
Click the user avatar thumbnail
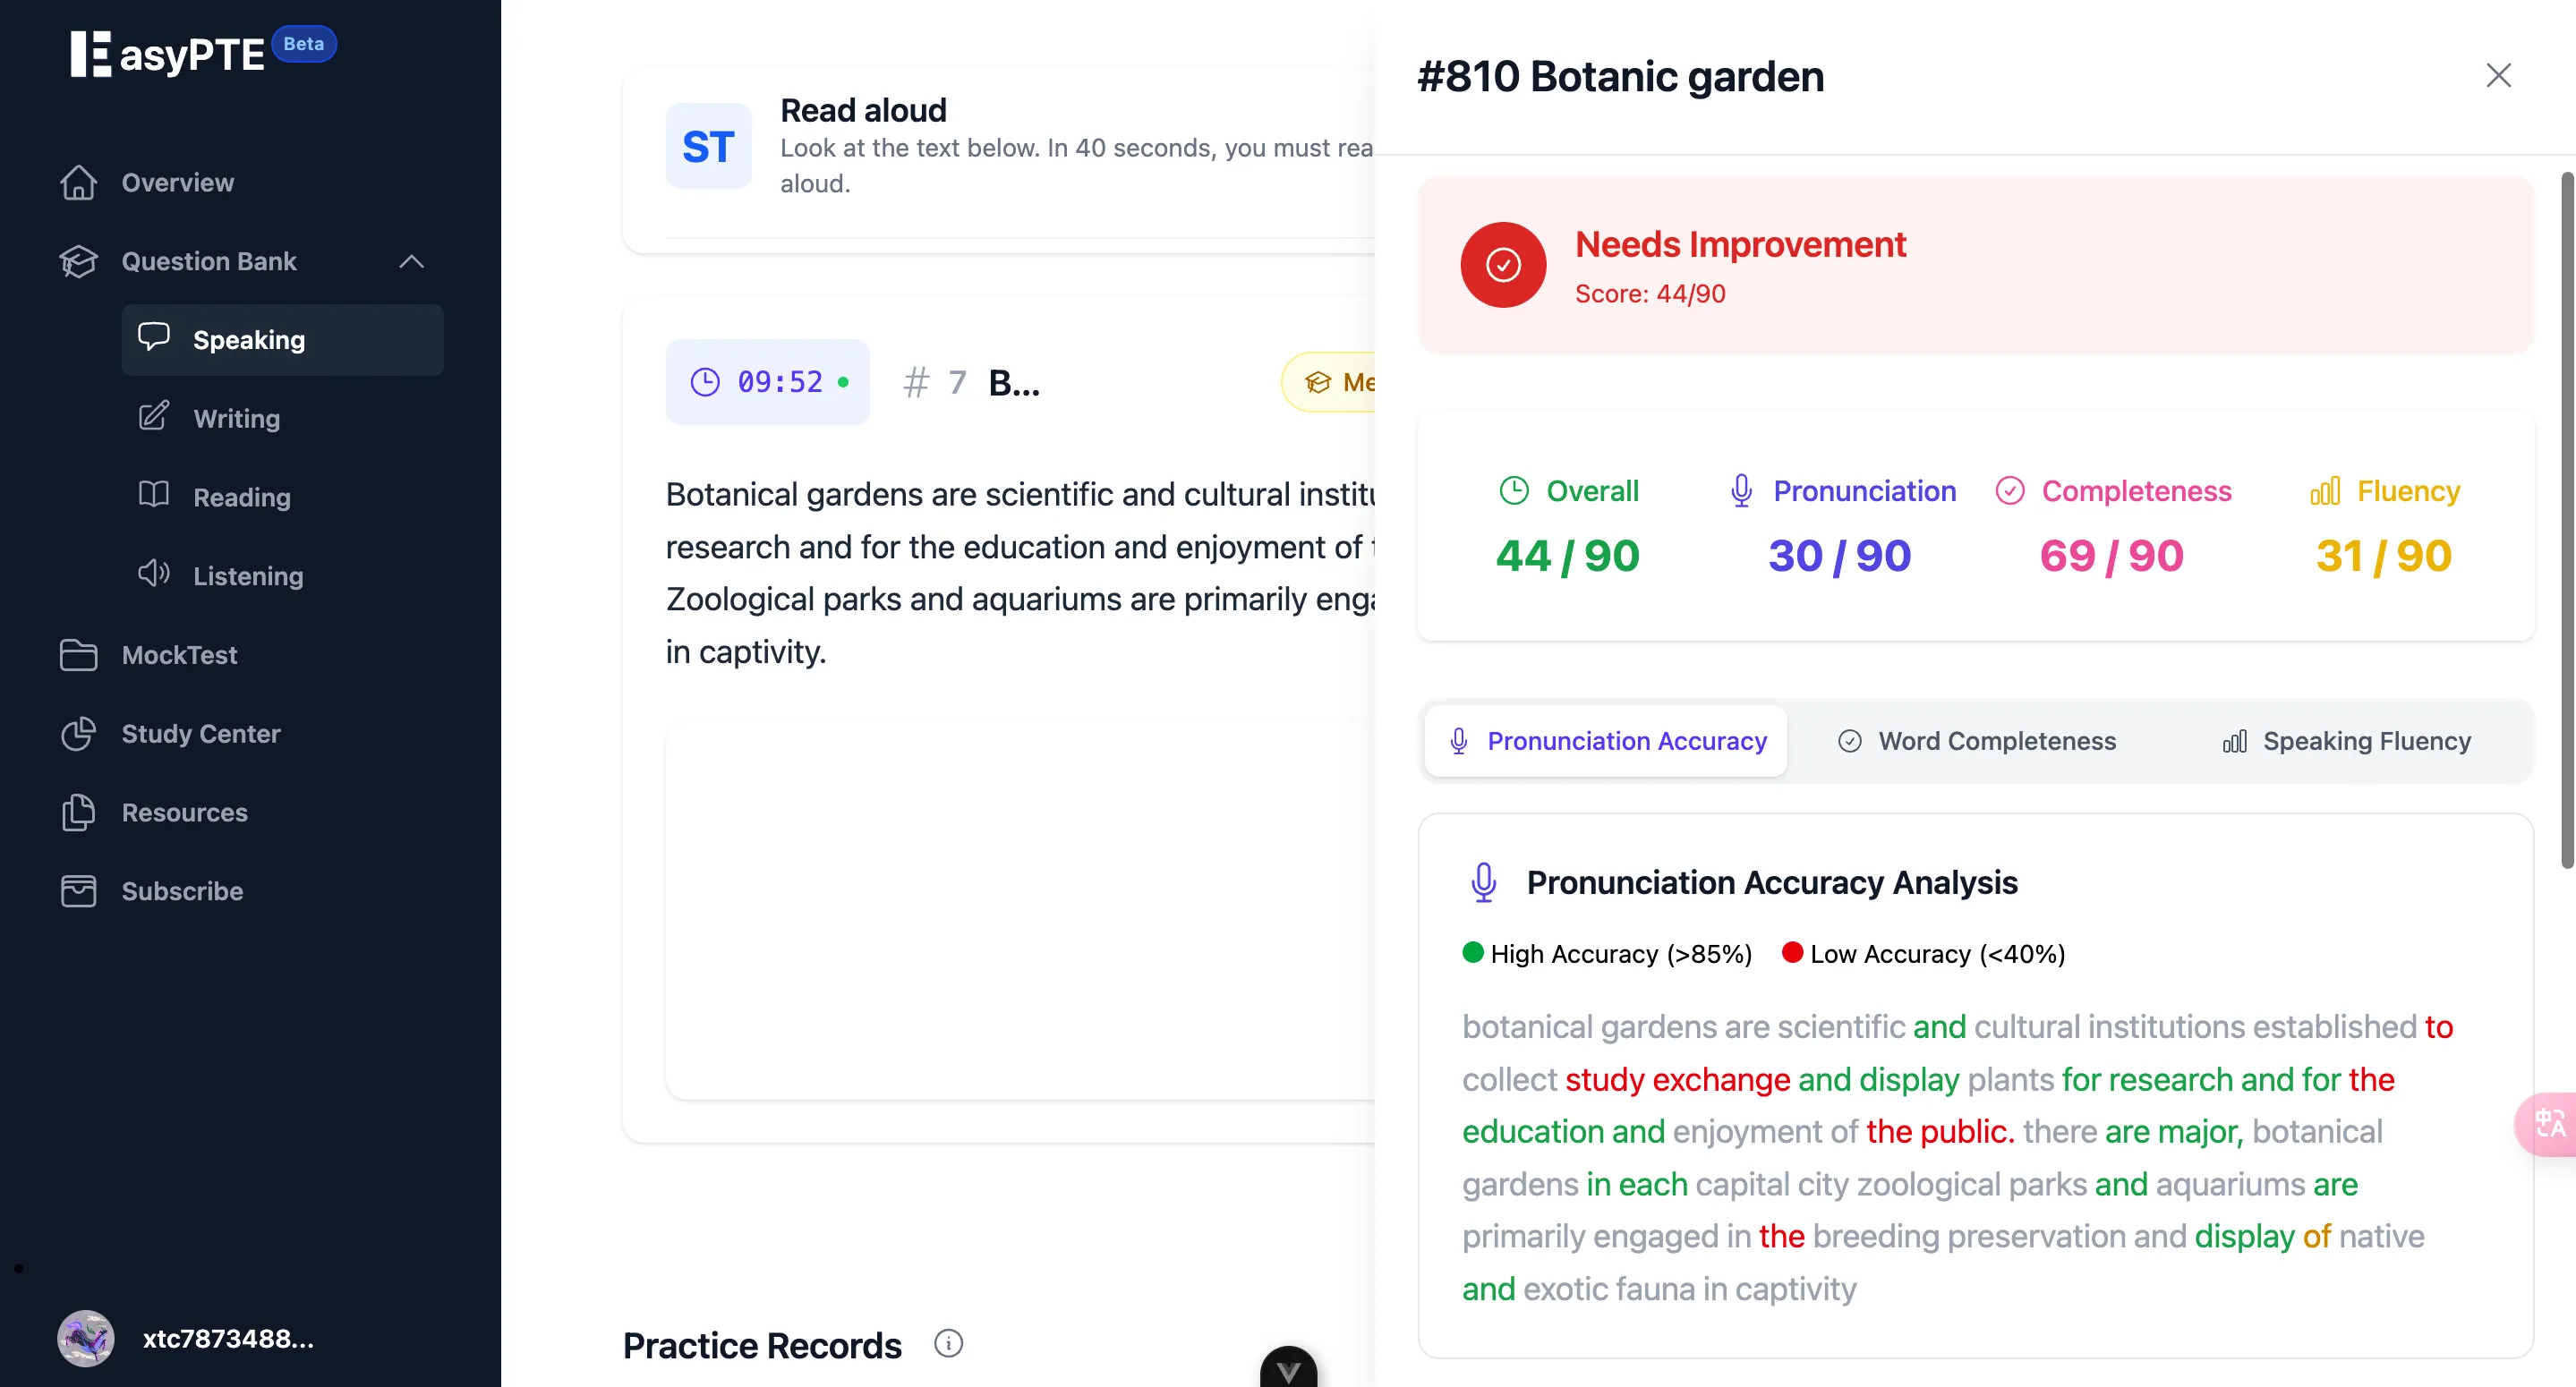click(x=86, y=1338)
